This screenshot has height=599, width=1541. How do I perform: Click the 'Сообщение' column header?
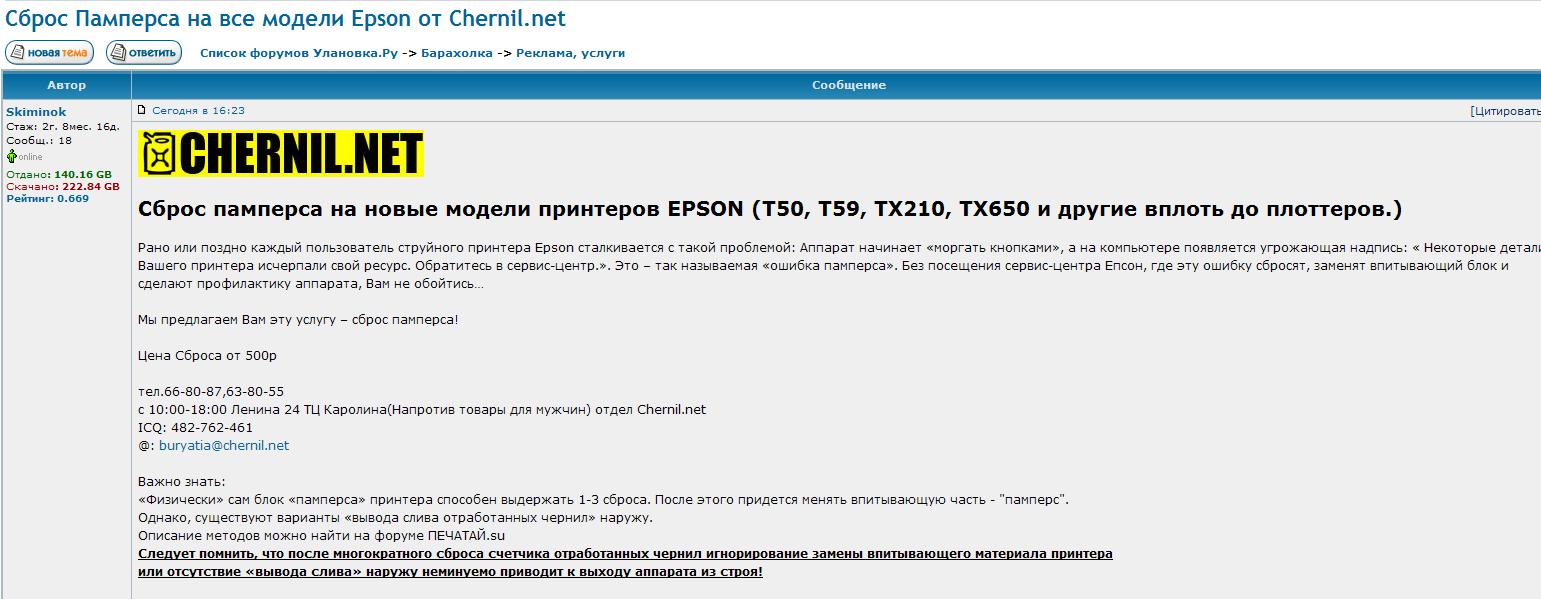(849, 85)
